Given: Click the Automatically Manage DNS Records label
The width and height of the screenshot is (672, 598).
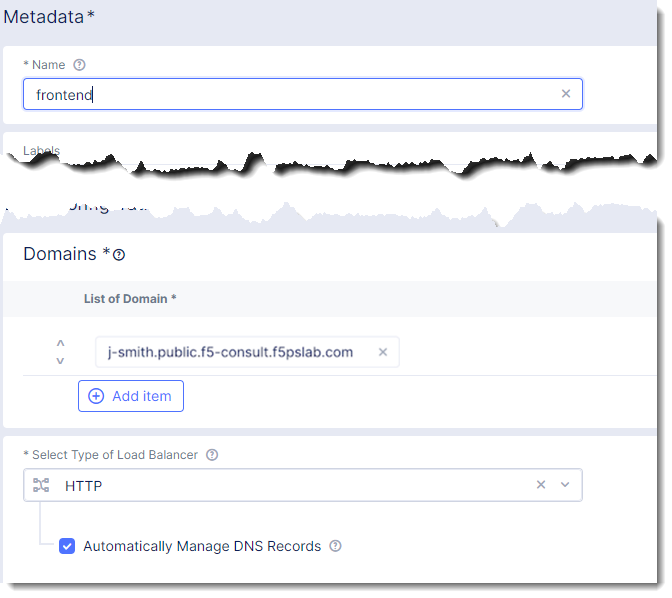Looking at the screenshot, I should pos(202,546).
